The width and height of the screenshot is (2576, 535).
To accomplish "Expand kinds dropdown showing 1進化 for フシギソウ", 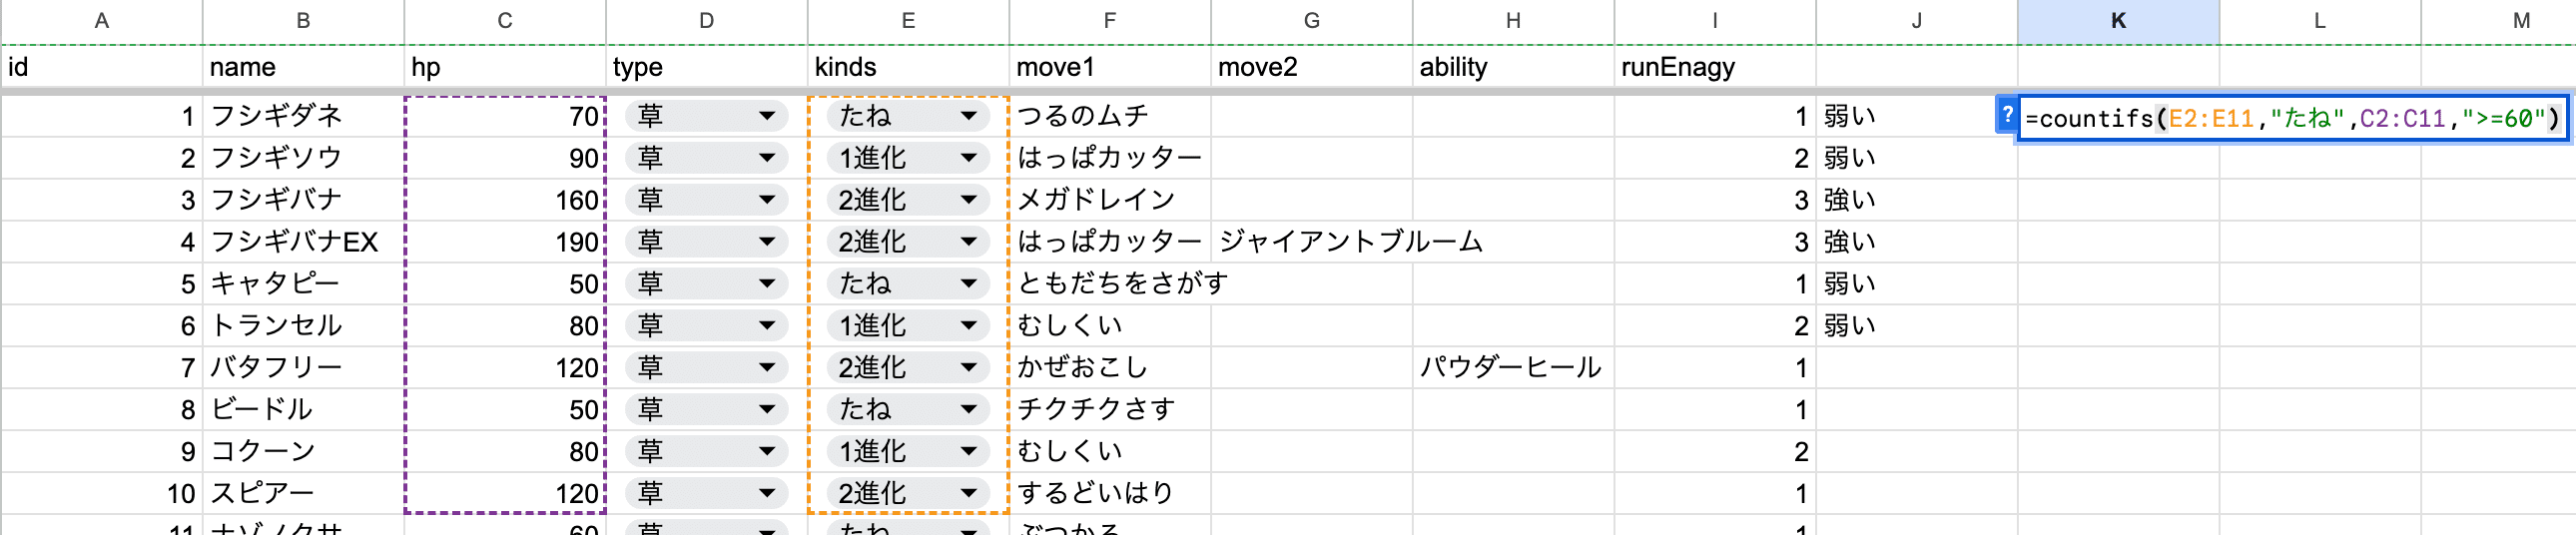I will [x=968, y=158].
